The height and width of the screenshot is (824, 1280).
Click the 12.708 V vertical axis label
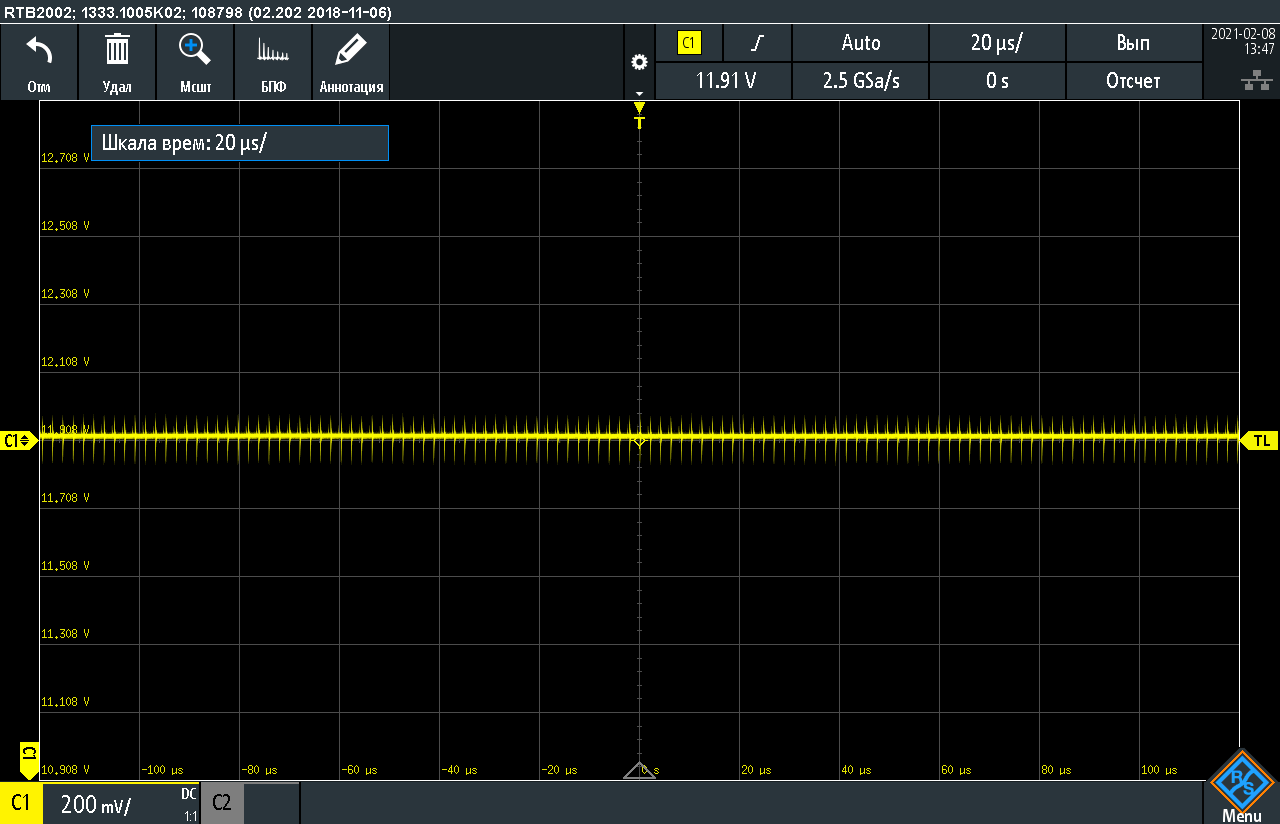pyautogui.click(x=65, y=157)
